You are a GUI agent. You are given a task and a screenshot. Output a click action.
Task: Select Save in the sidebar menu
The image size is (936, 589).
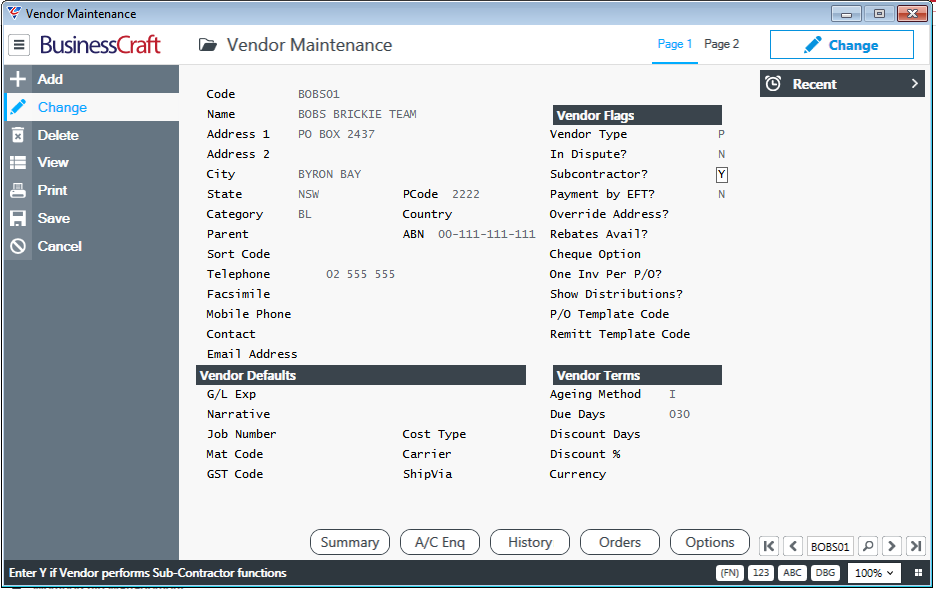[x=92, y=218]
